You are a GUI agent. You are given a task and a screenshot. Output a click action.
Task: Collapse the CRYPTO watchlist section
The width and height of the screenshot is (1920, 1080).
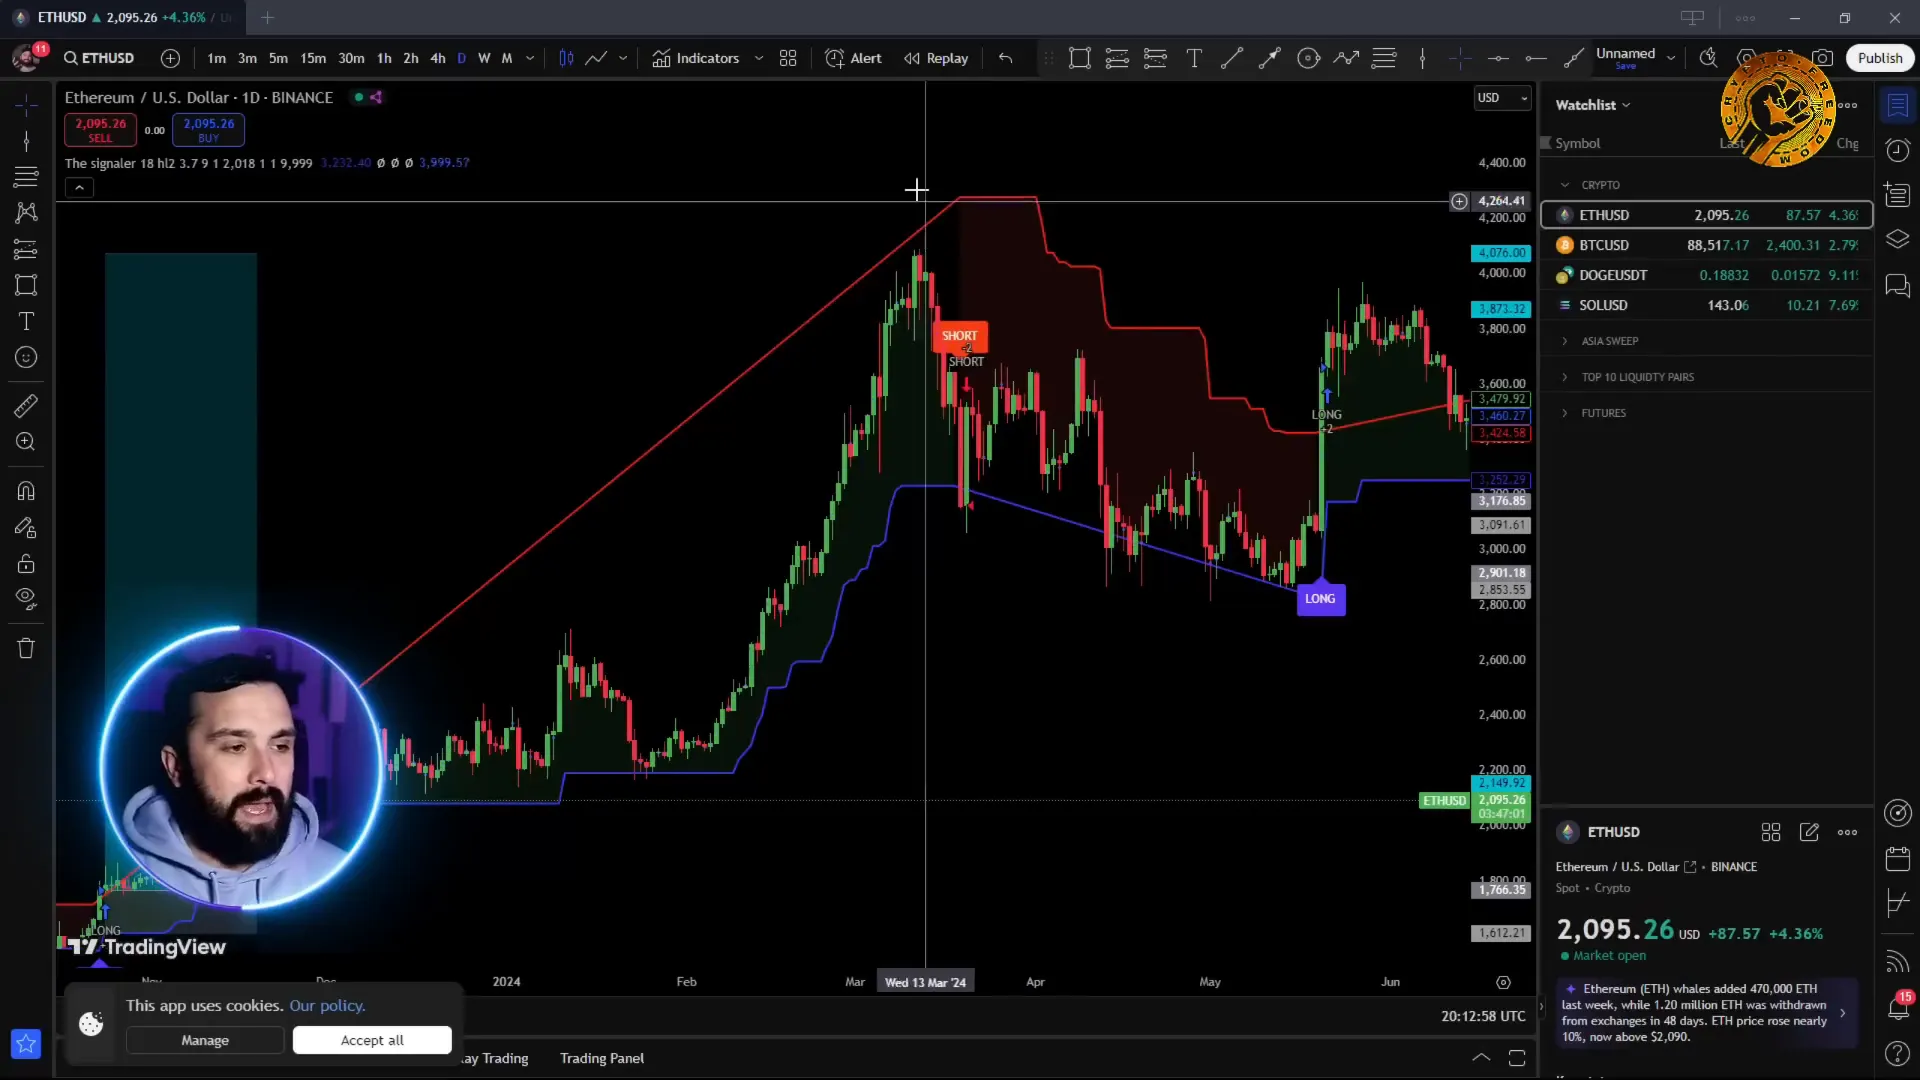1565,185
